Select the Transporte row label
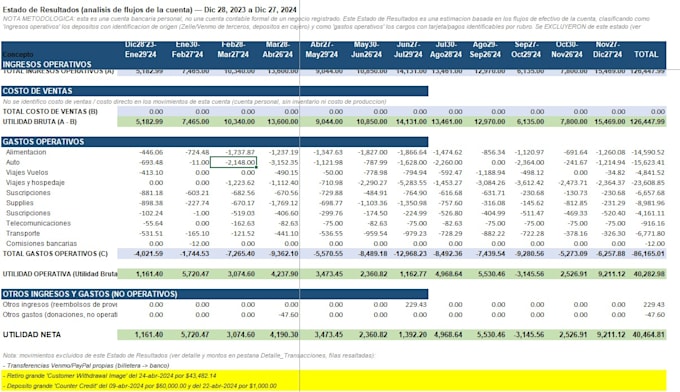Screen dimensions: 680x392 [x=23, y=233]
